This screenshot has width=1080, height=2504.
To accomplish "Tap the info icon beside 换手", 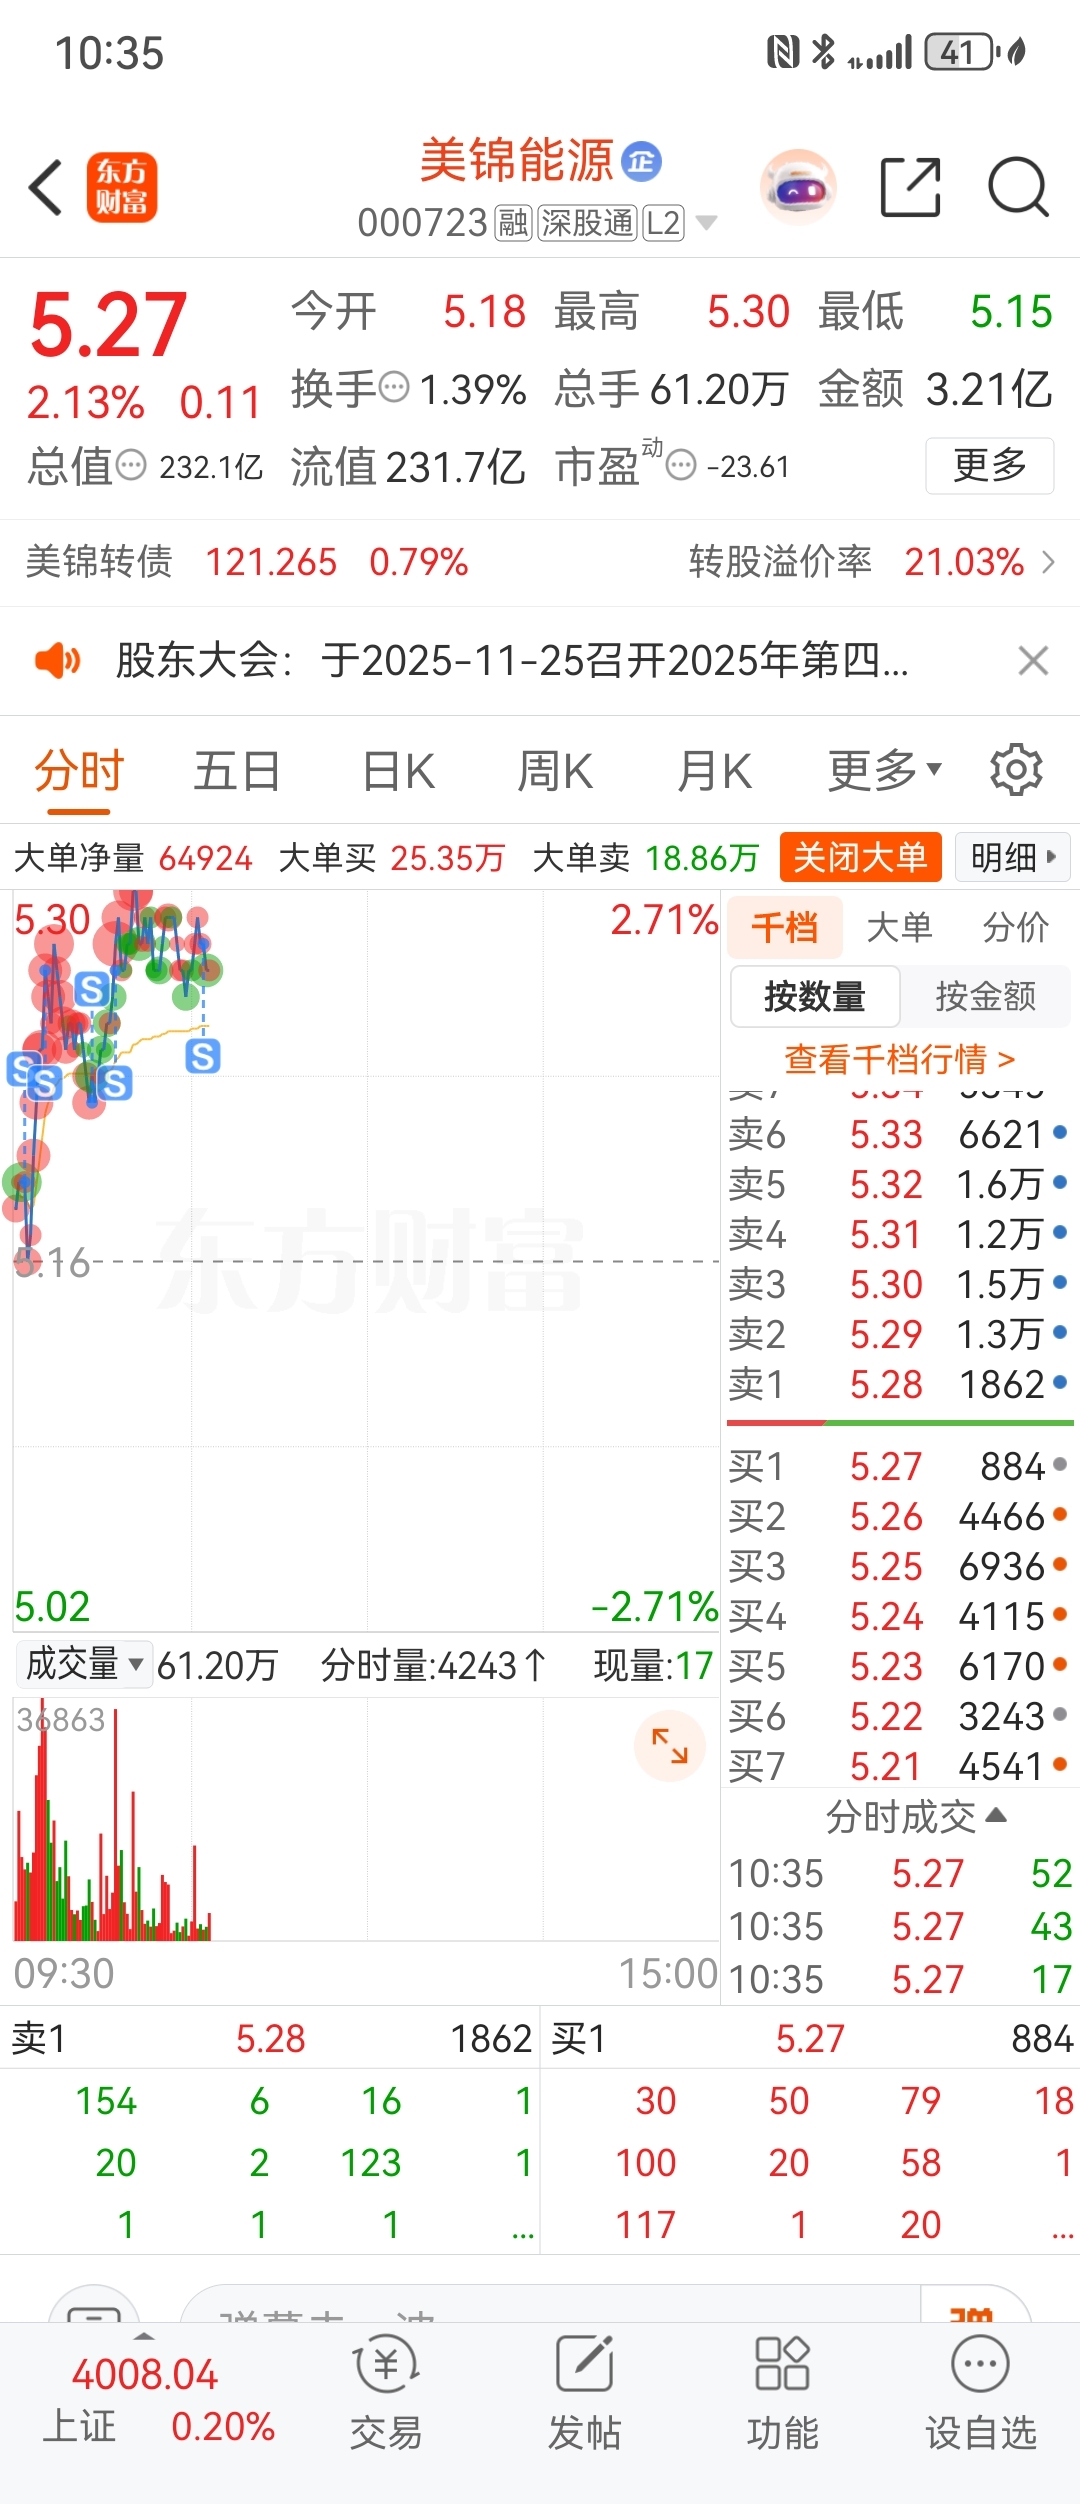I will [395, 387].
